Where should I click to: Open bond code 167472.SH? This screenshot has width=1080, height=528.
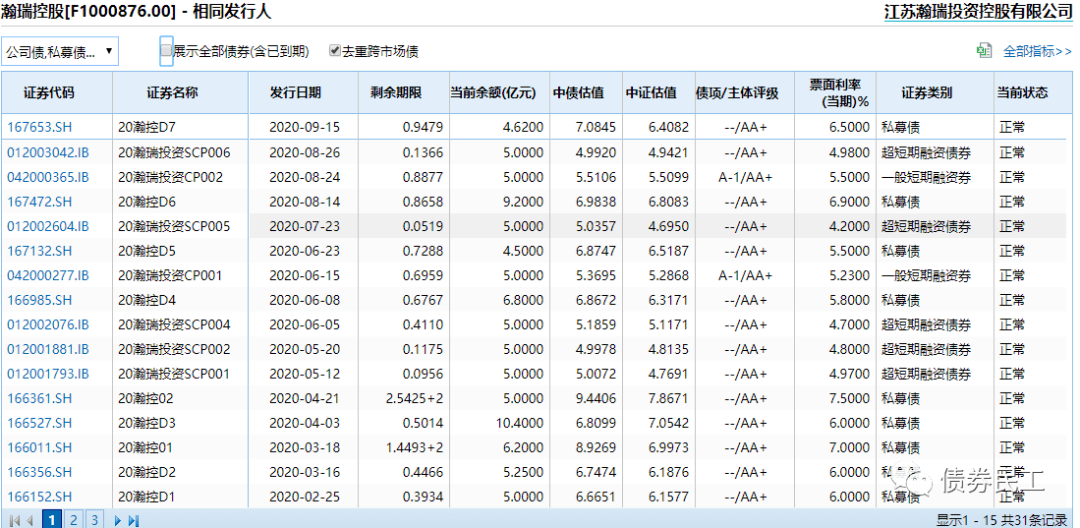pyautogui.click(x=39, y=202)
